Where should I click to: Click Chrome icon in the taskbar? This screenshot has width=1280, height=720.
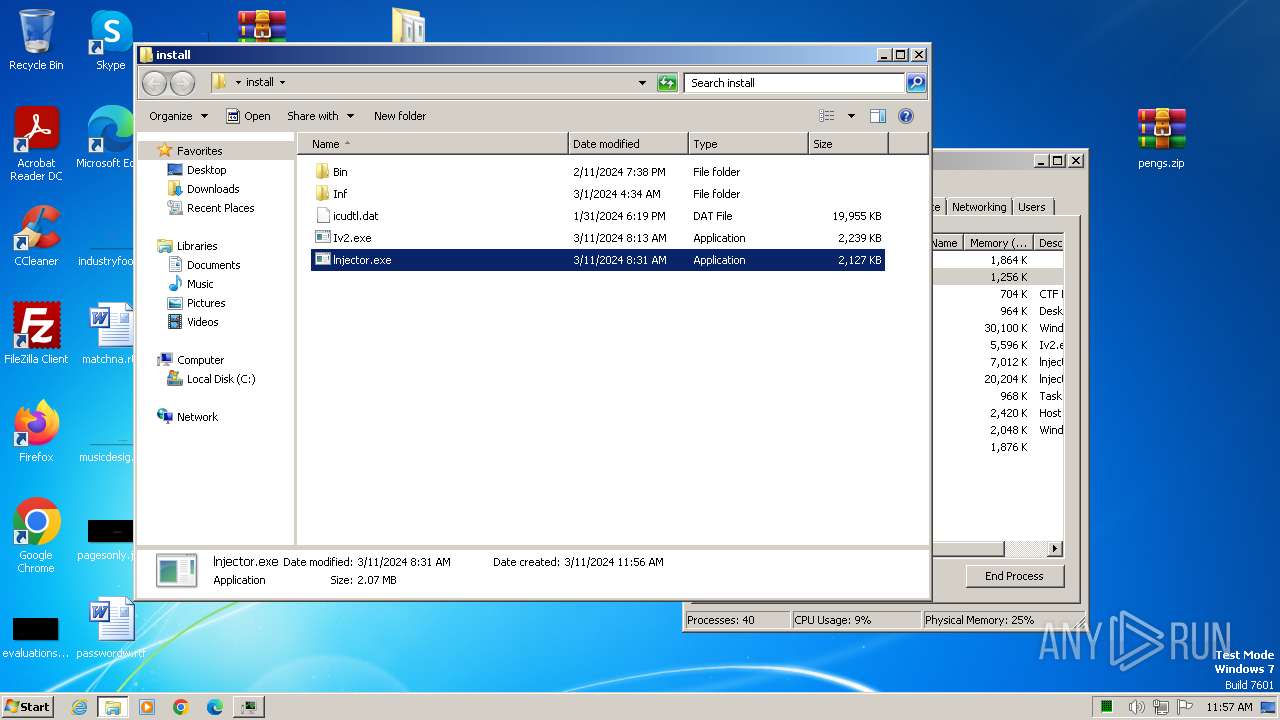(x=180, y=707)
